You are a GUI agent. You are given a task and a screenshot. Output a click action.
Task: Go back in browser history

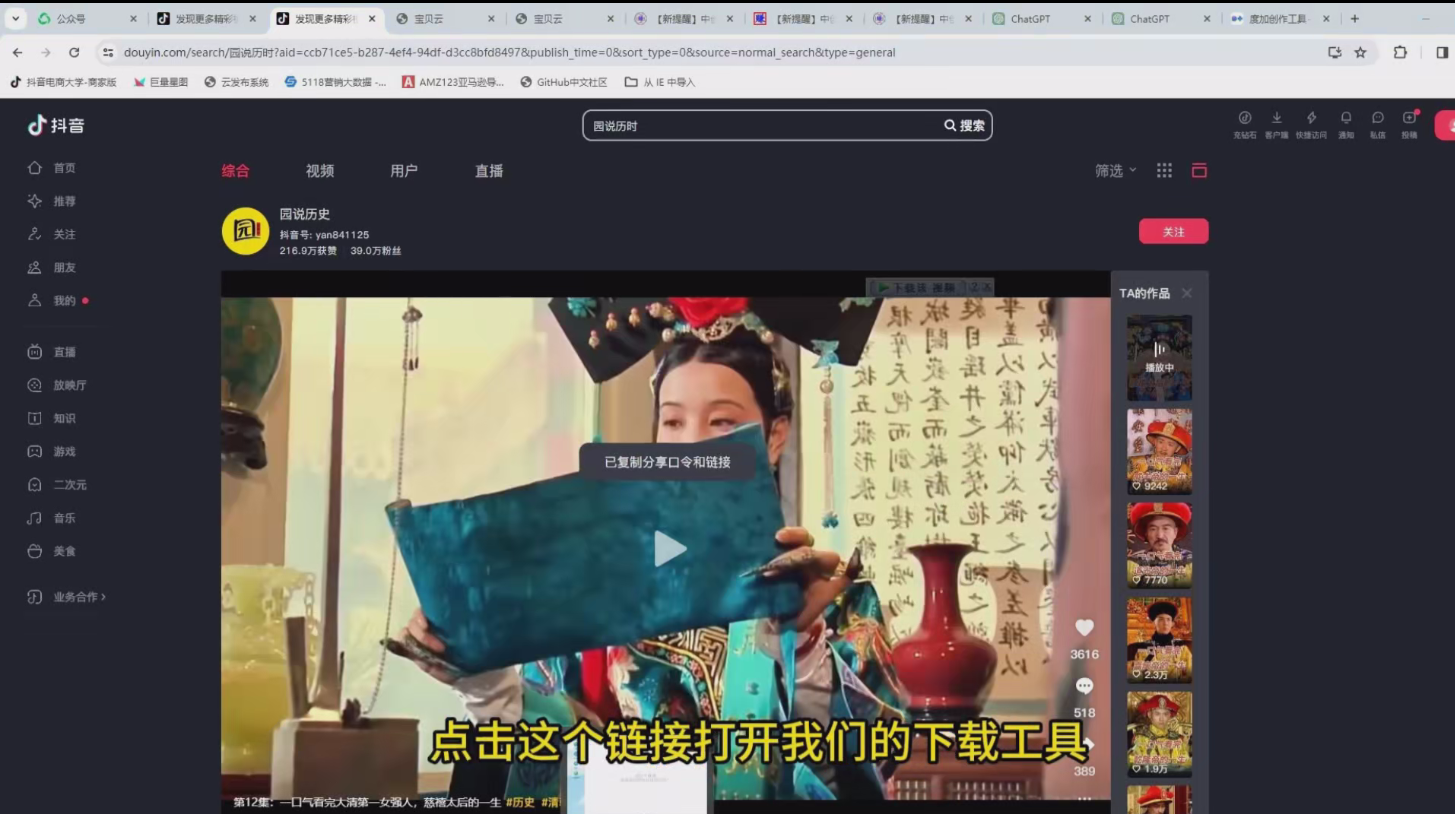click(17, 52)
